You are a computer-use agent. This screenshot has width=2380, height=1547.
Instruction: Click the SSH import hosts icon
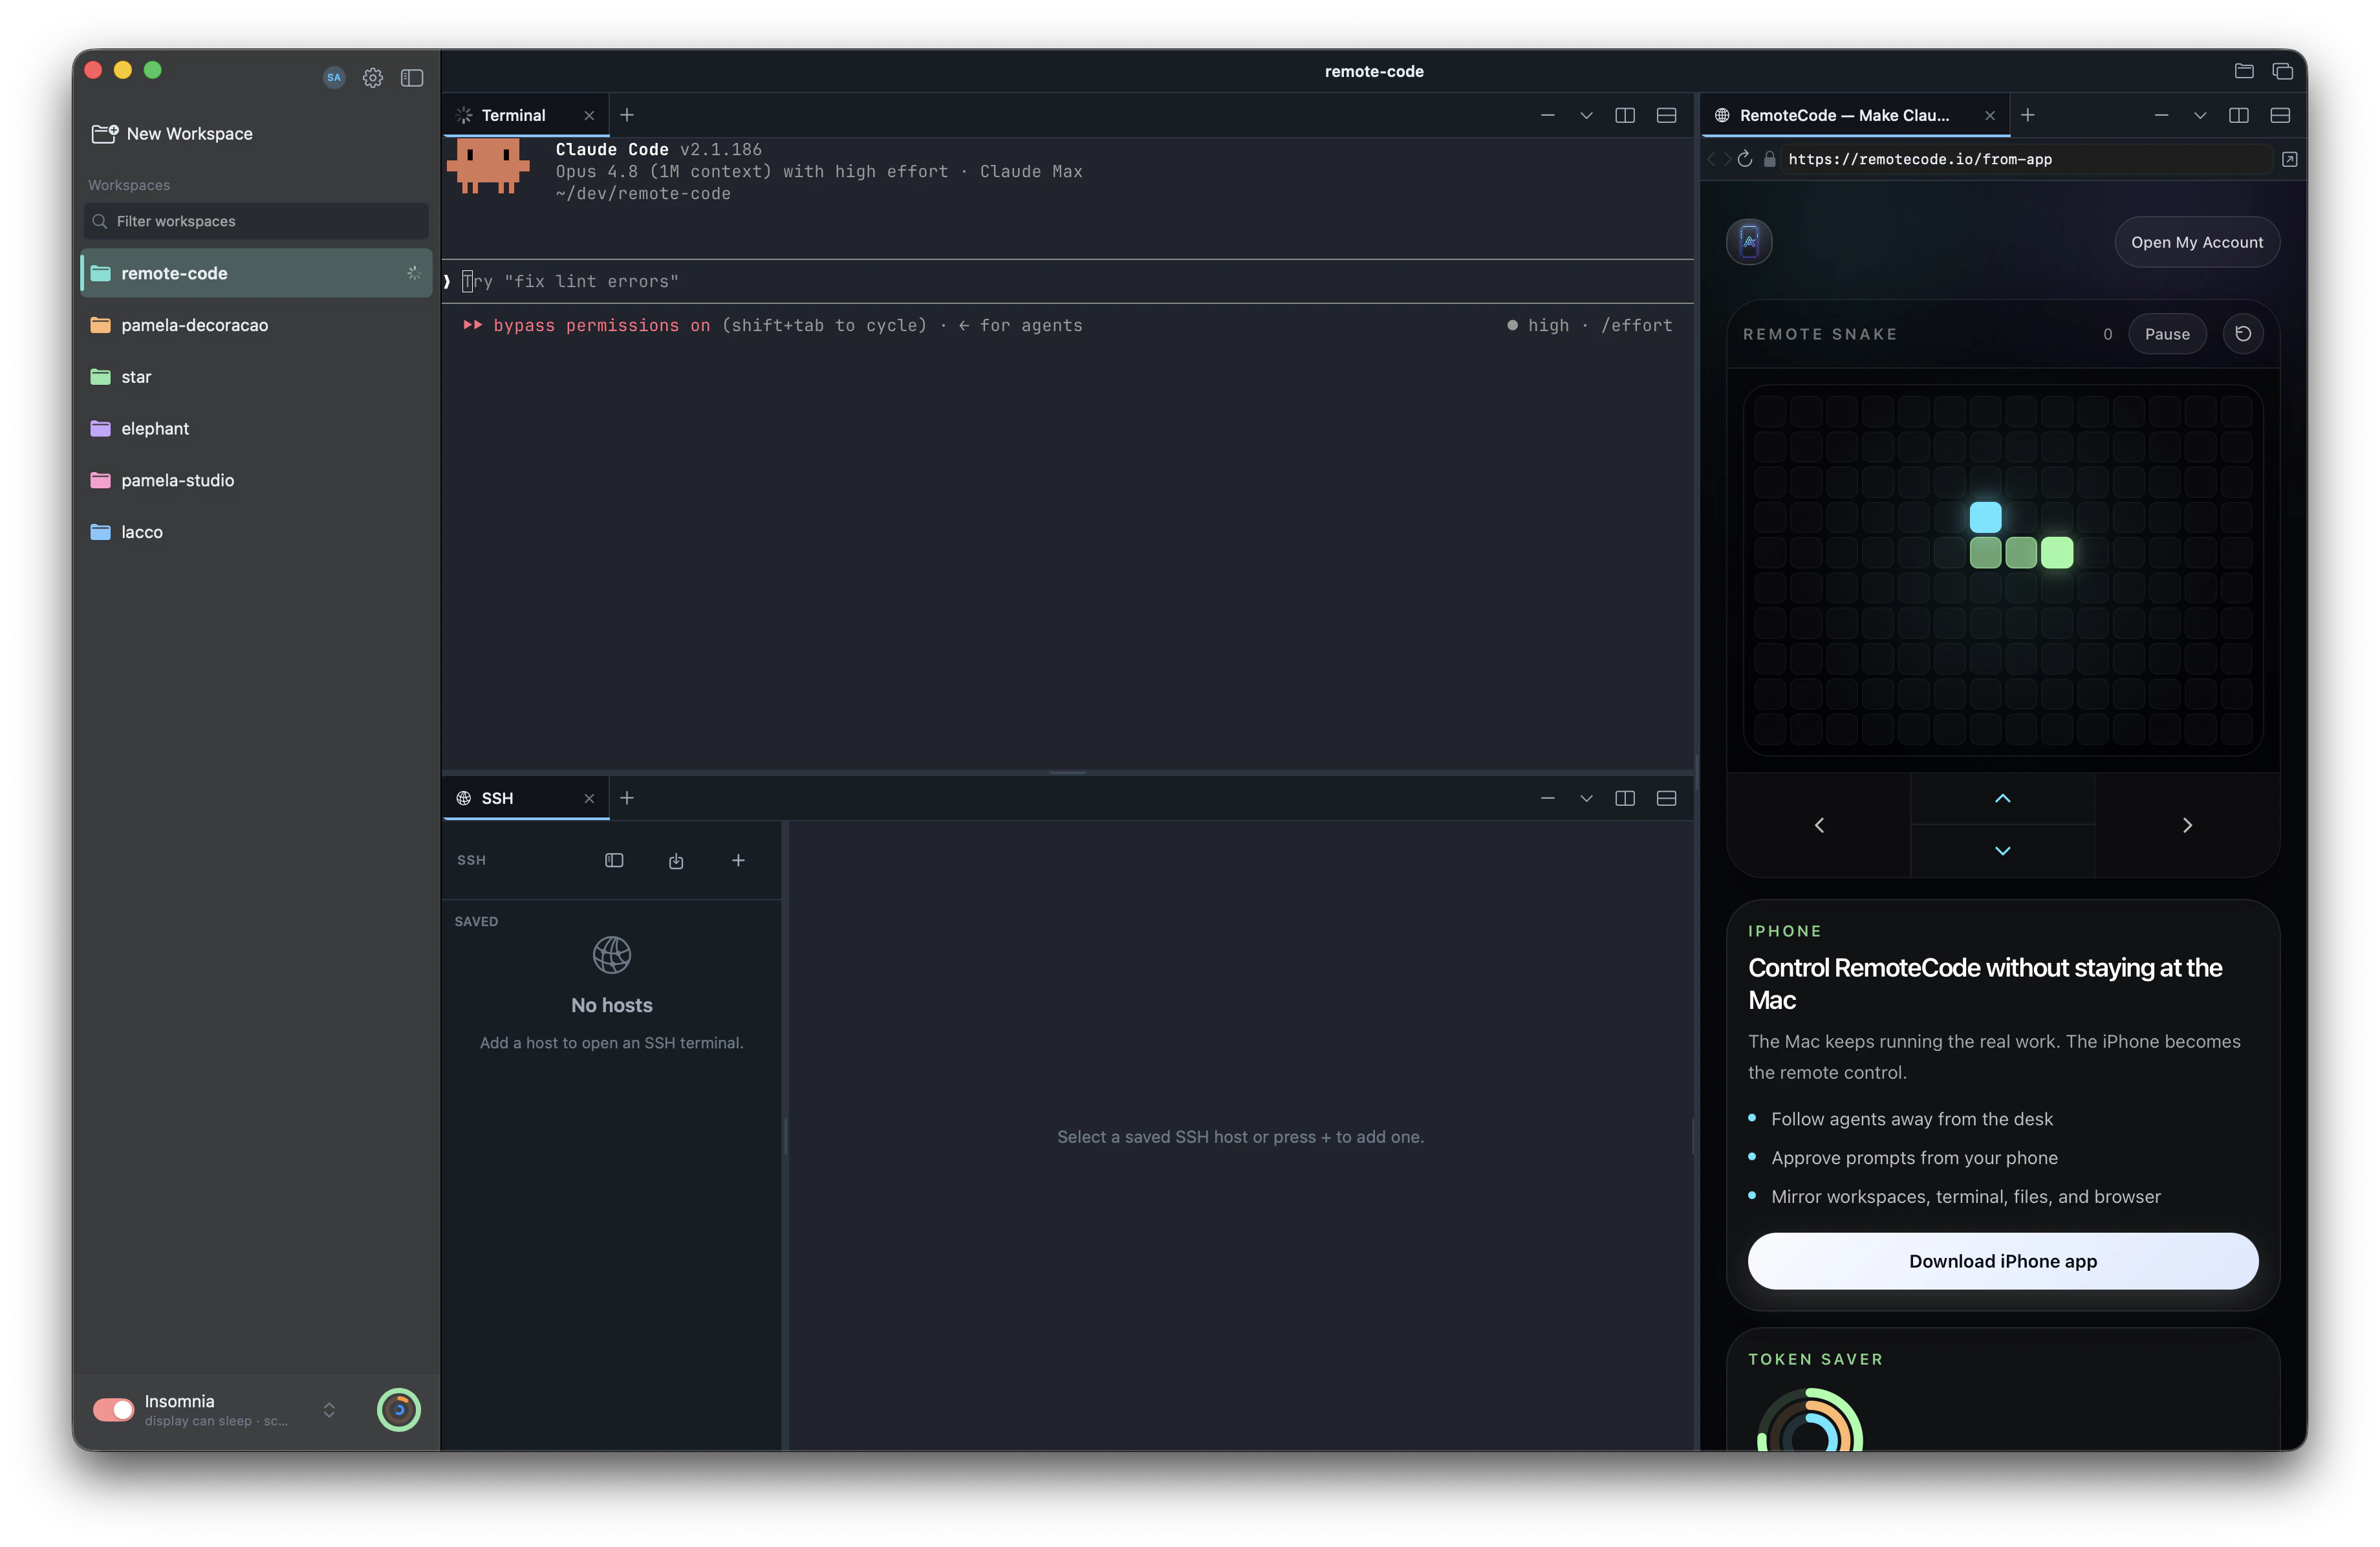pos(676,860)
